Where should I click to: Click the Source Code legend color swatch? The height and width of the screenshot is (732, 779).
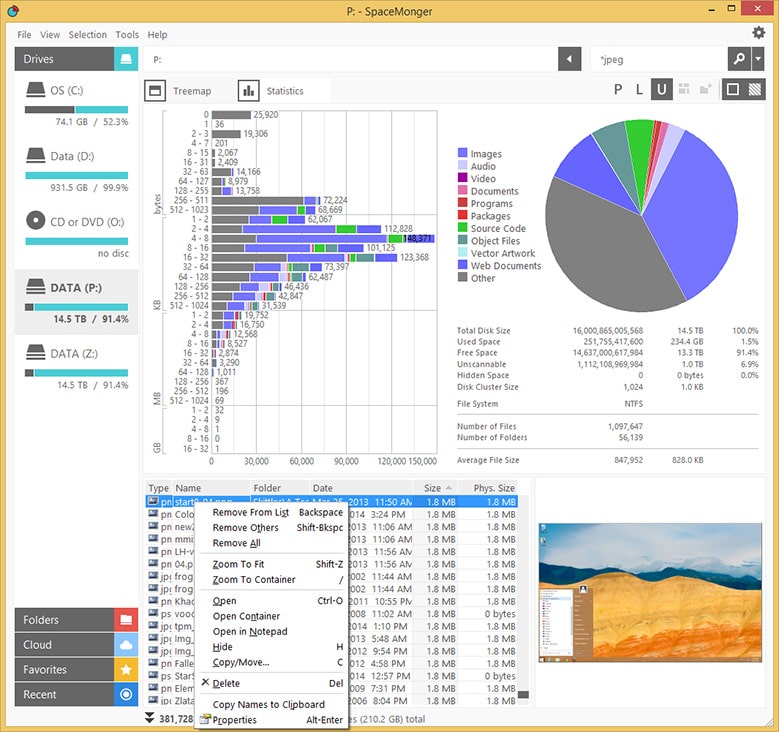pos(463,228)
